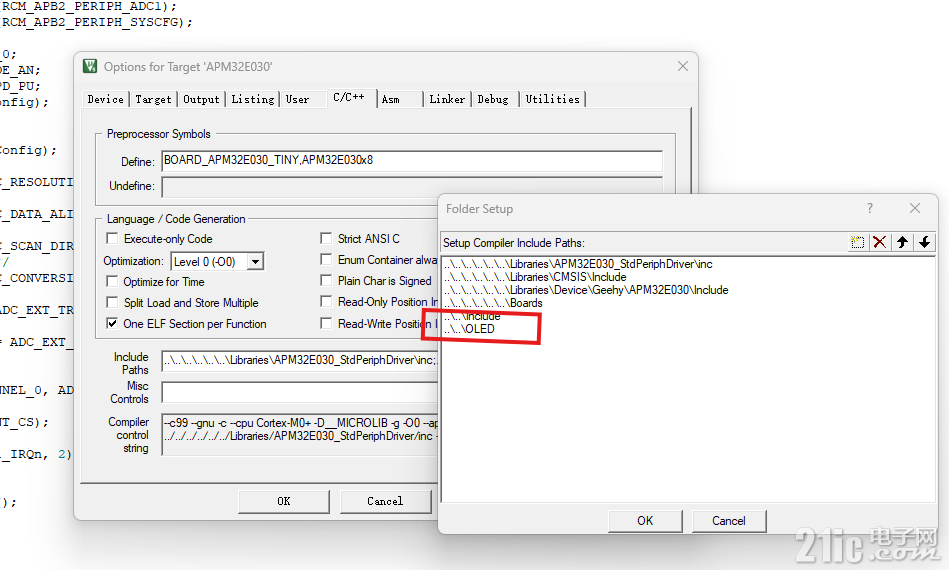Image resolution: width=949 pixels, height=570 pixels.
Task: Close the Folder Setup dialog
Action: [915, 208]
